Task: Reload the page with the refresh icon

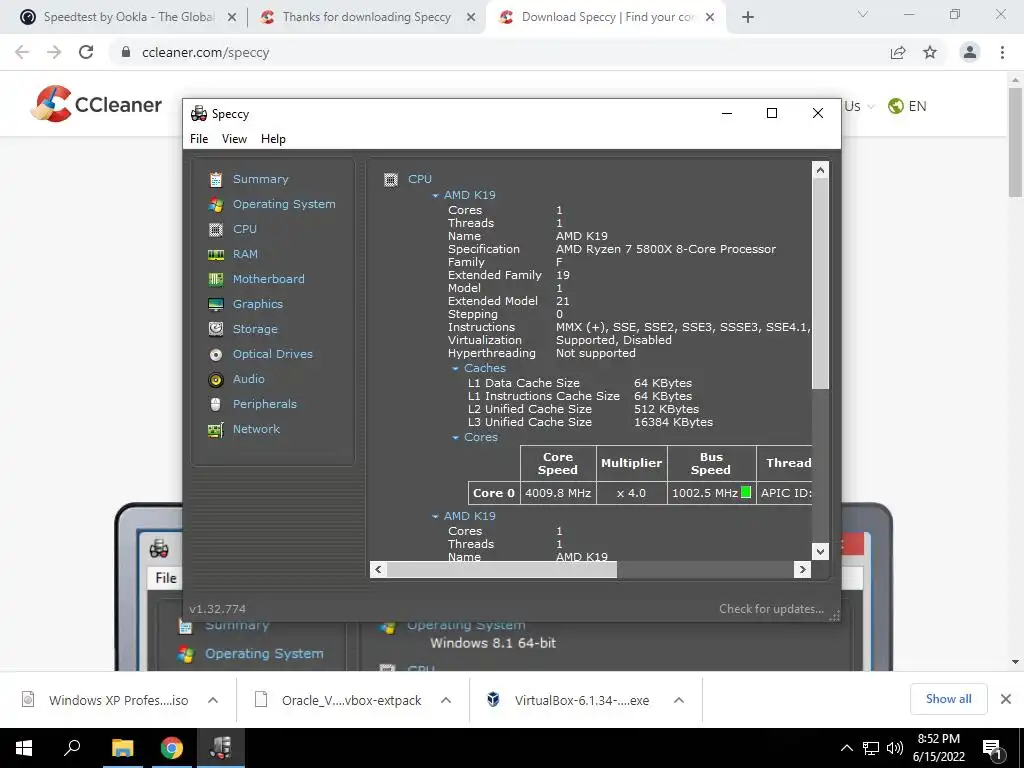Action: (x=86, y=52)
